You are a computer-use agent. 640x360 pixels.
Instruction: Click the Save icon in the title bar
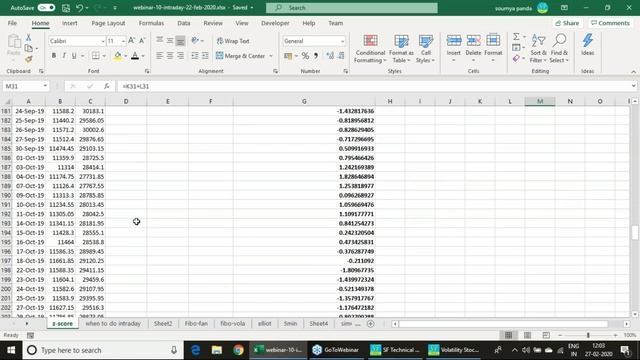coord(66,8)
